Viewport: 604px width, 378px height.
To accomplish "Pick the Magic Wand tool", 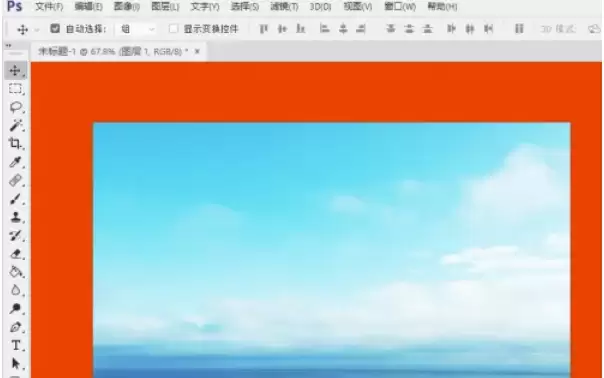I will coord(15,125).
